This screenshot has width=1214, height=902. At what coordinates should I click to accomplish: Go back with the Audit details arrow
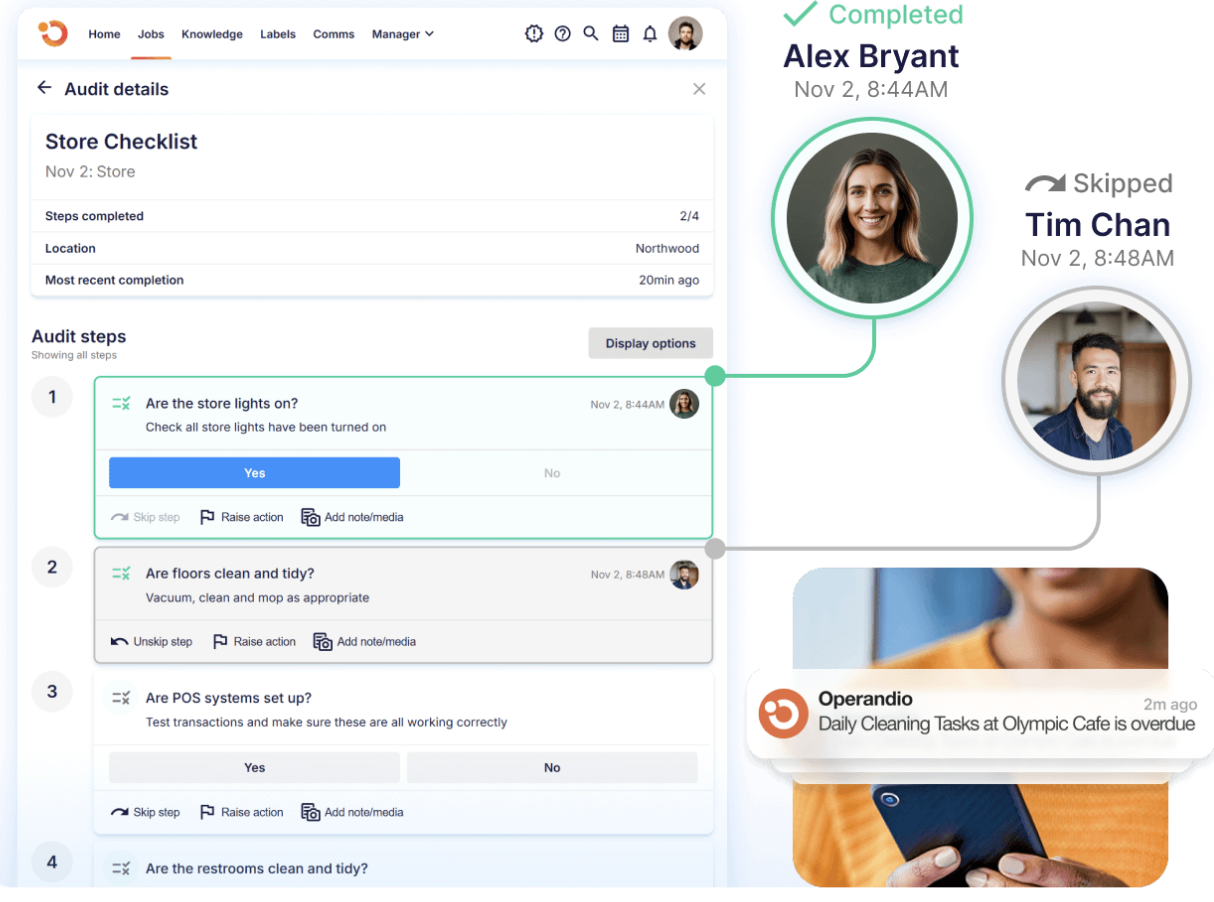click(x=44, y=88)
